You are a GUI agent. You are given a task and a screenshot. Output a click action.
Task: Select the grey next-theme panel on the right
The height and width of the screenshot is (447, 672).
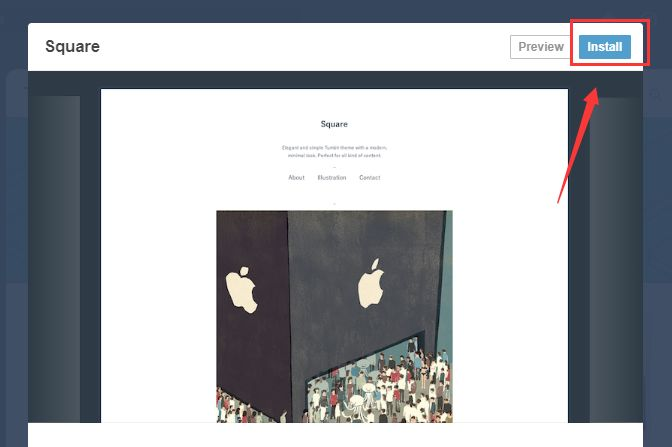pyautogui.click(x=616, y=259)
